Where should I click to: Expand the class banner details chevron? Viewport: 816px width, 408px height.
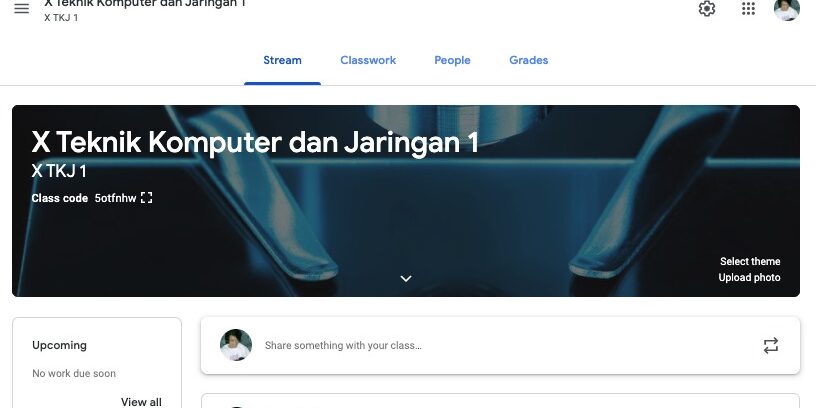406,278
